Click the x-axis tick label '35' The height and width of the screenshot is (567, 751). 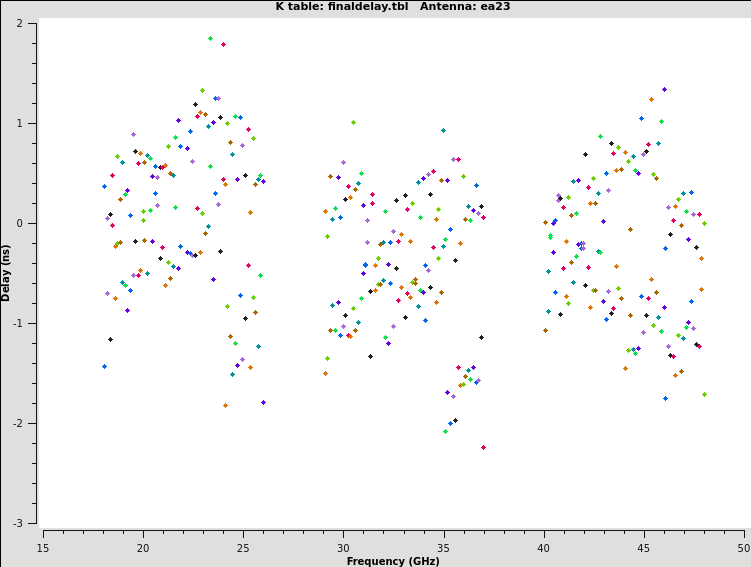click(443, 549)
